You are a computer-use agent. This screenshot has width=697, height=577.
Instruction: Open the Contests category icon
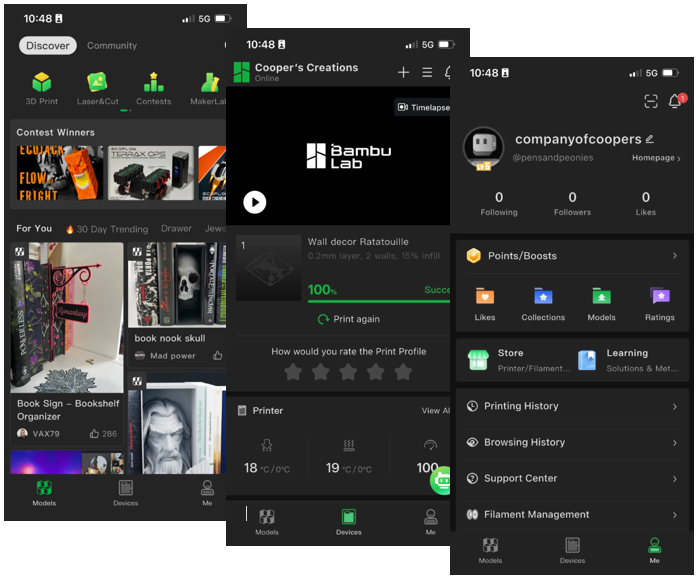tap(153, 83)
